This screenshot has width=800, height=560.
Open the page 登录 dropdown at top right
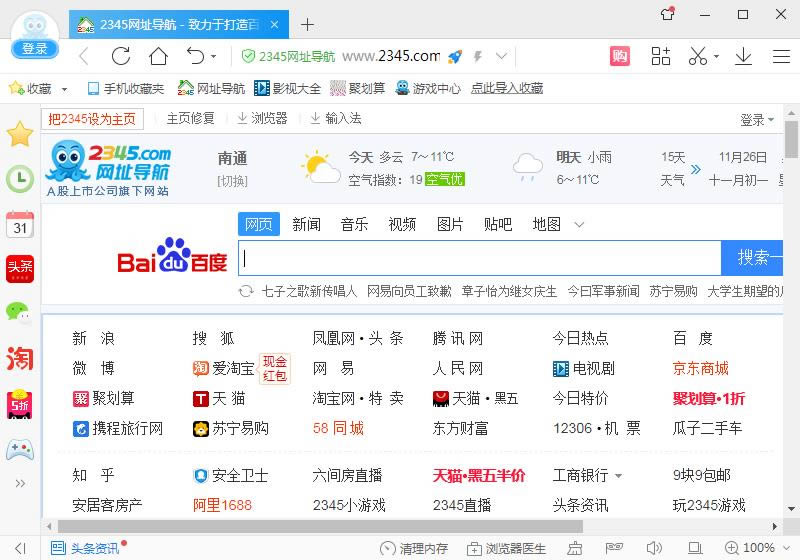point(757,120)
